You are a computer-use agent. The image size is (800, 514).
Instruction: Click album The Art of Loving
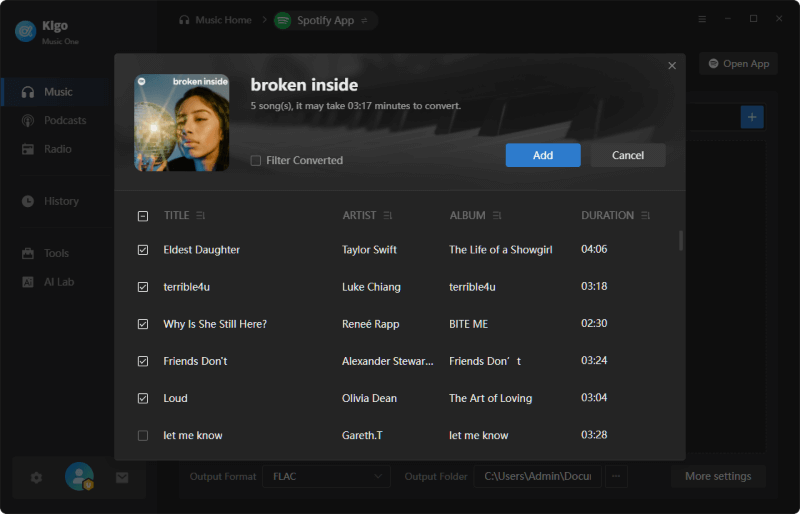[x=490, y=398]
